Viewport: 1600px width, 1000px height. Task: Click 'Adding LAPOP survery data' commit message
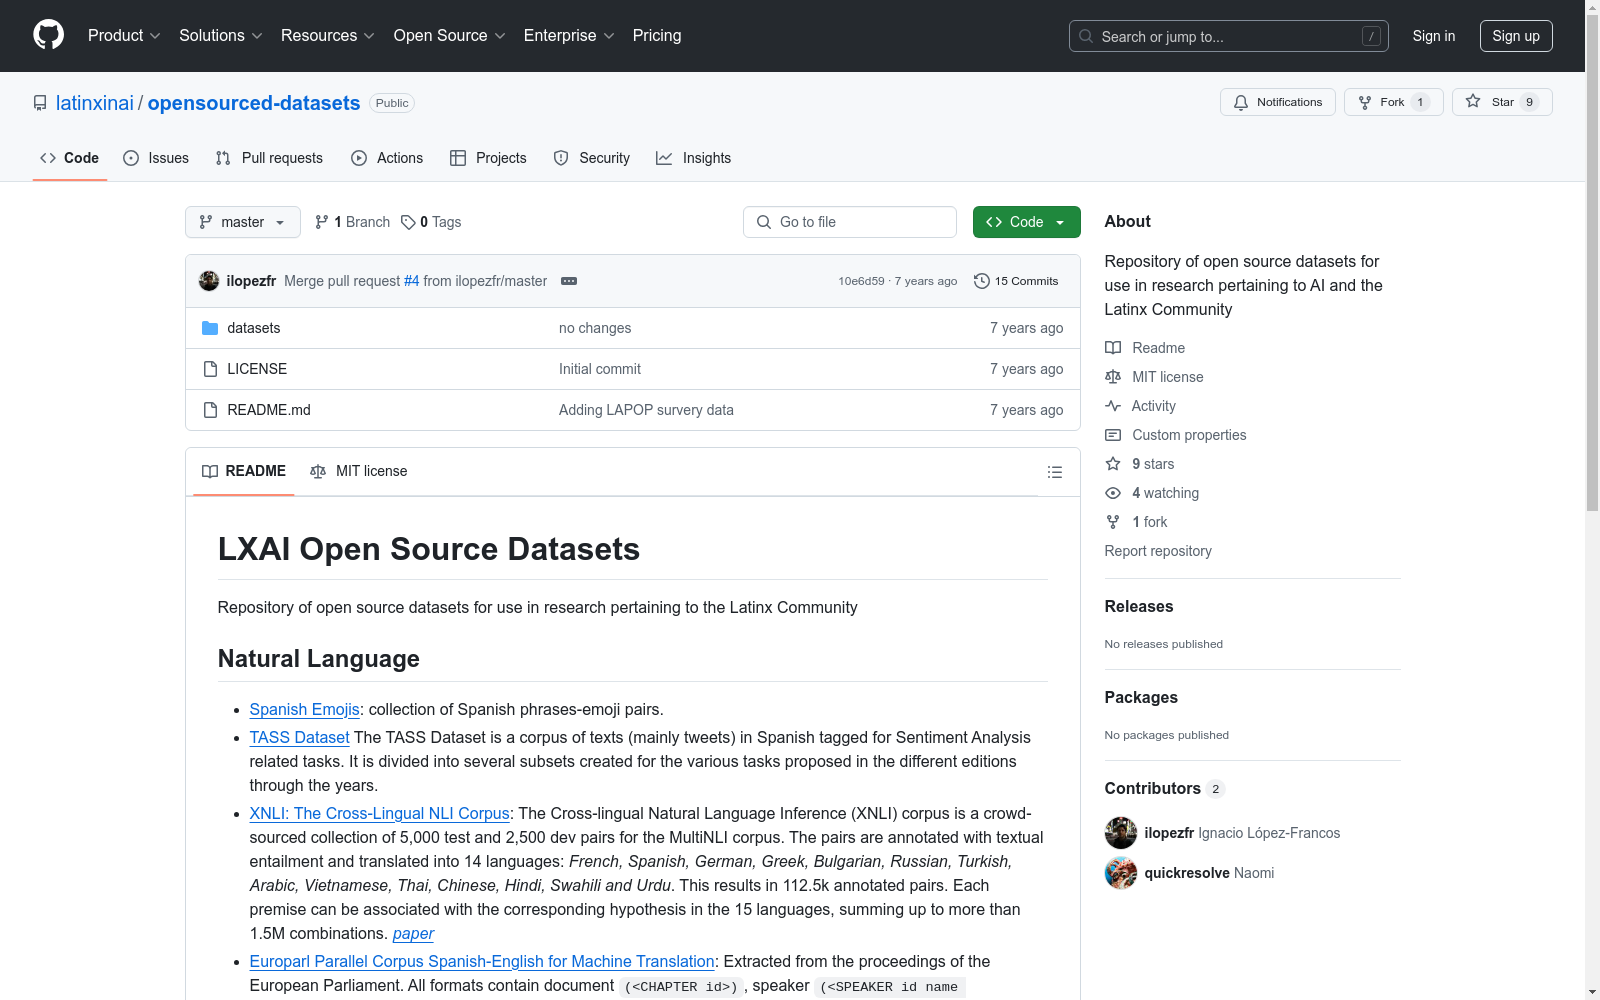click(646, 410)
